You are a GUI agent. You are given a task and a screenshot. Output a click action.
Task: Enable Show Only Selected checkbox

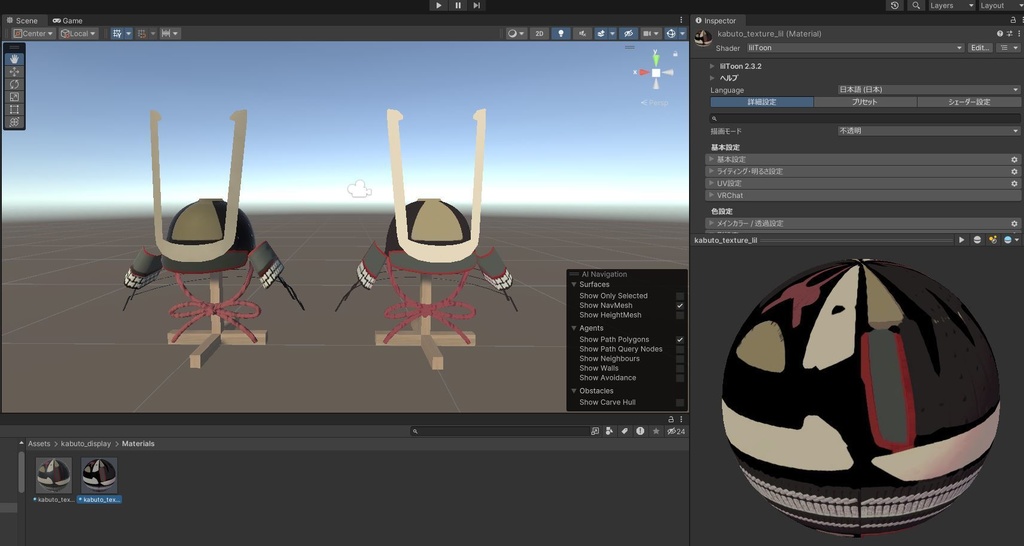click(680, 296)
